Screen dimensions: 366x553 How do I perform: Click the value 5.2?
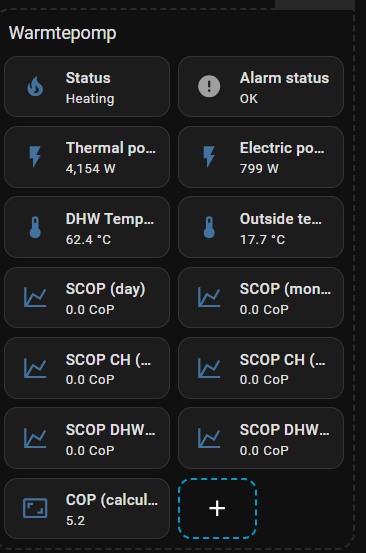coord(75,521)
